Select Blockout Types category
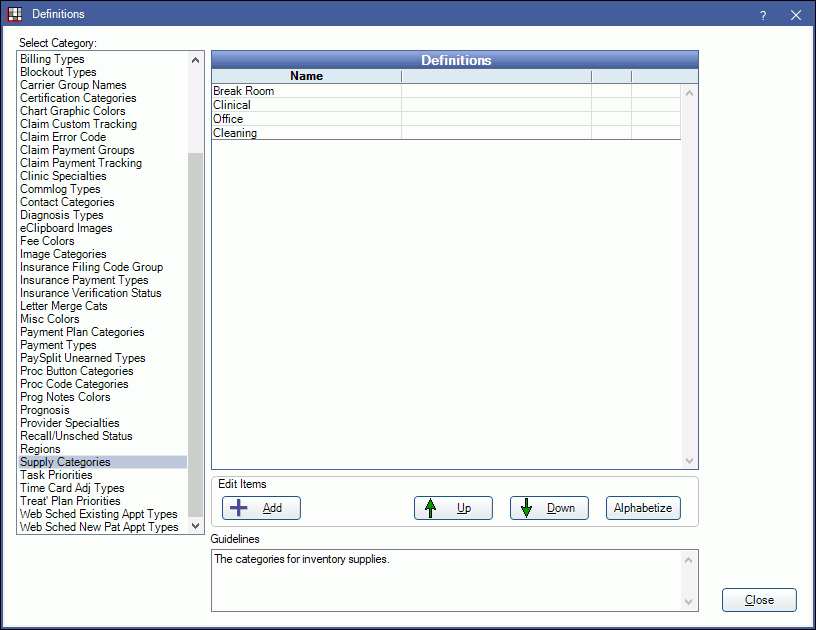This screenshot has width=816, height=630. [x=103, y=72]
